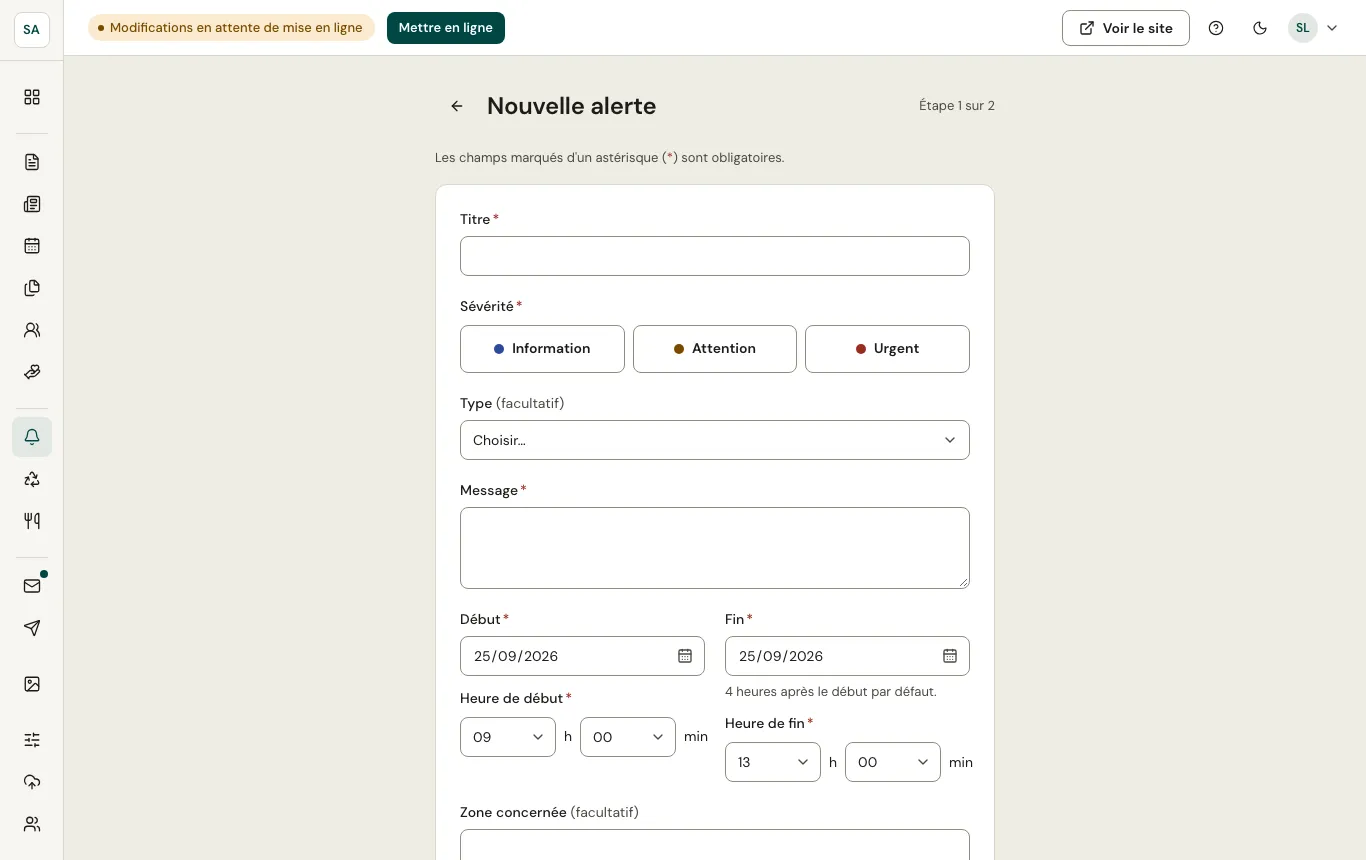Viewport: 1366px width, 860px height.
Task: Select the Information severity option
Action: point(542,349)
